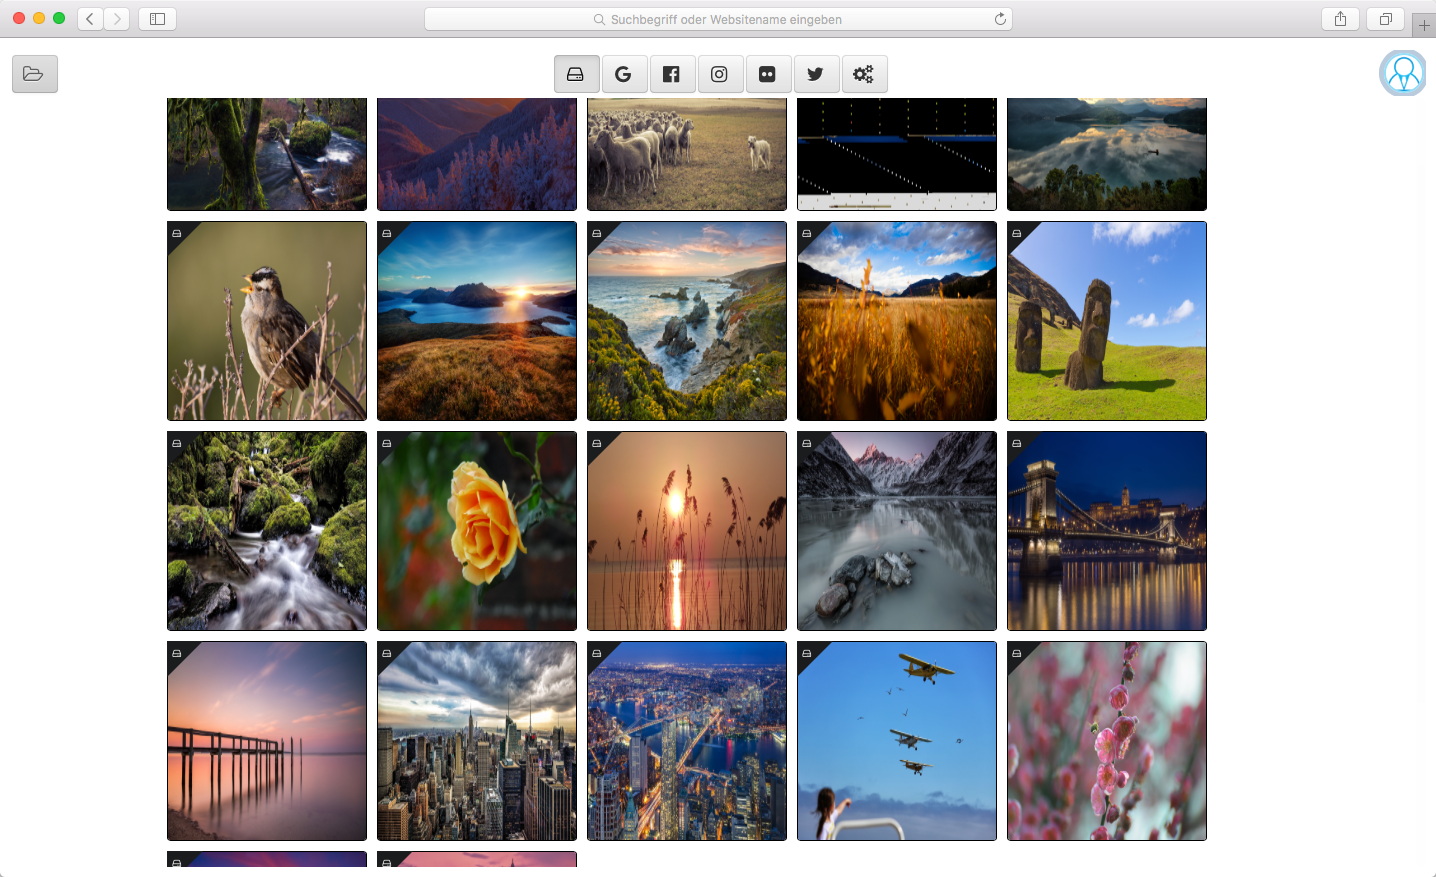Go back in Safari
This screenshot has width=1436, height=877.
[90, 19]
